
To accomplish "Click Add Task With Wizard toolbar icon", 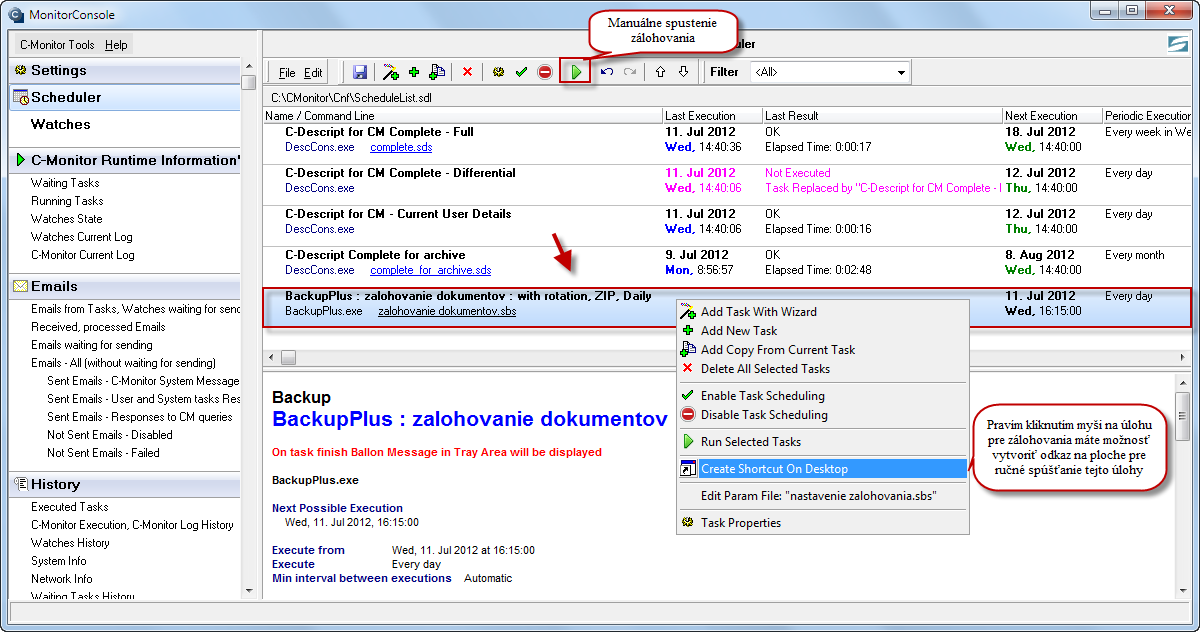I will coord(391,72).
